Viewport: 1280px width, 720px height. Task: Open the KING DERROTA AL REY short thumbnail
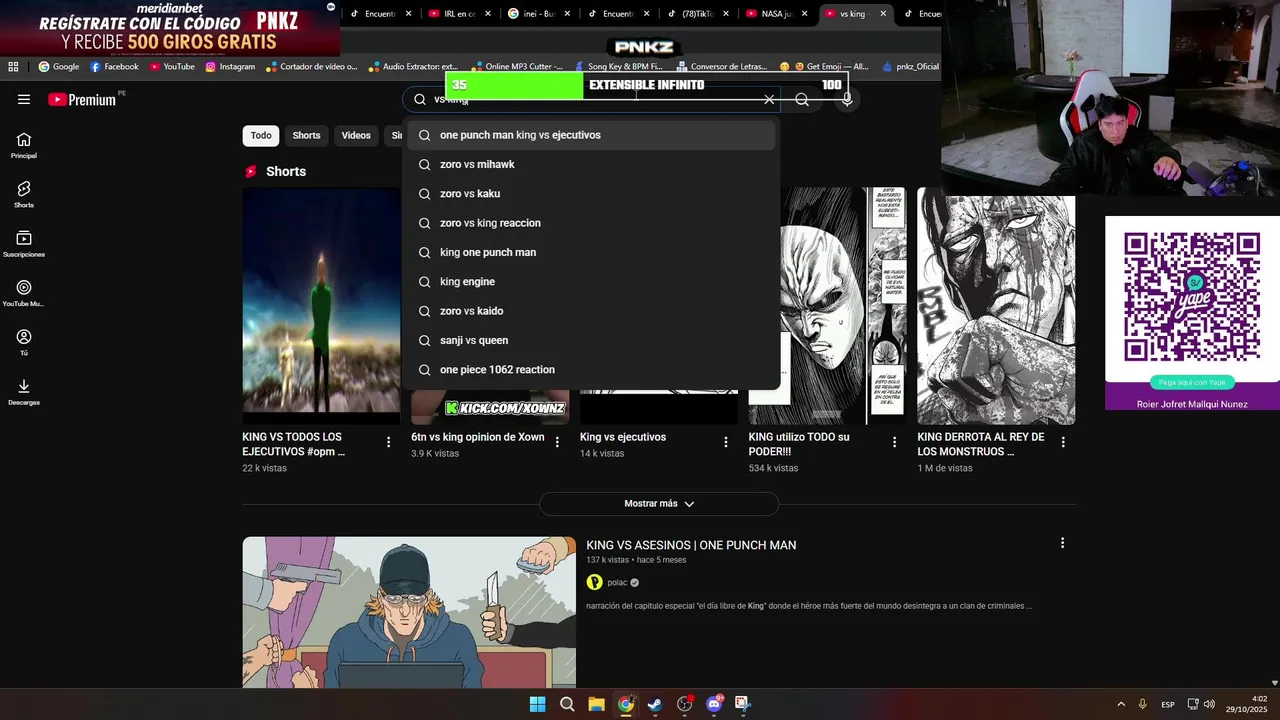click(996, 306)
